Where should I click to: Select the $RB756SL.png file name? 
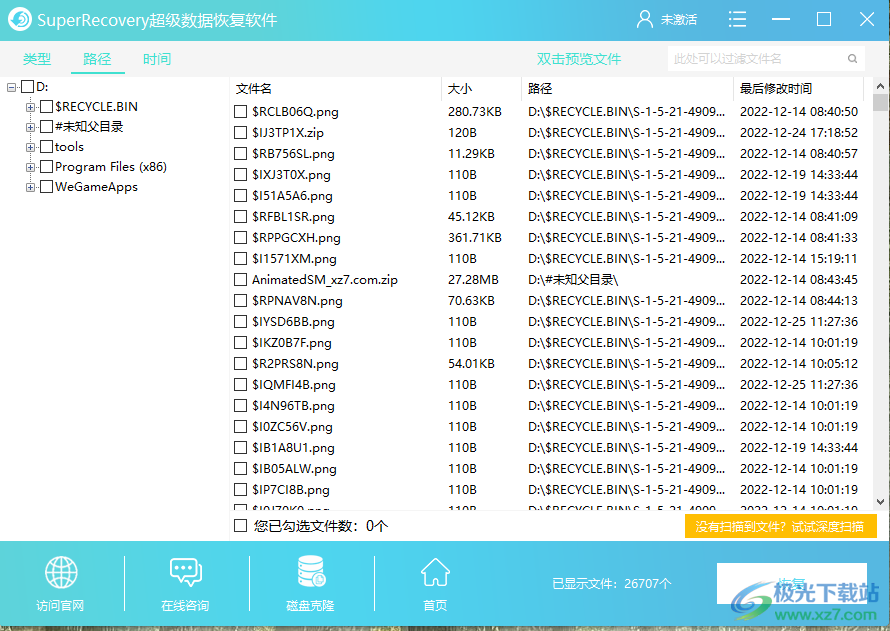[293, 154]
